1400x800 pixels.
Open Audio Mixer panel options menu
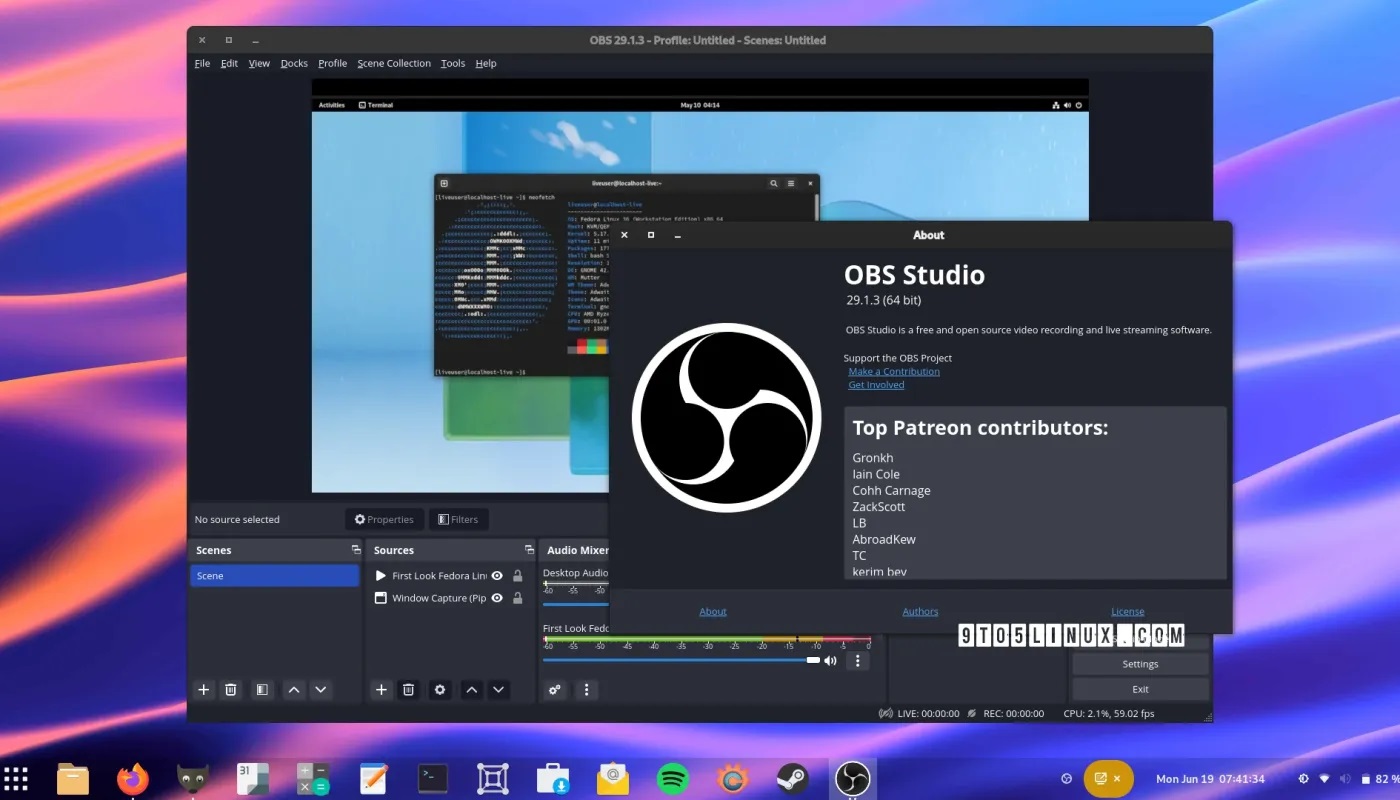pyautogui.click(x=586, y=690)
